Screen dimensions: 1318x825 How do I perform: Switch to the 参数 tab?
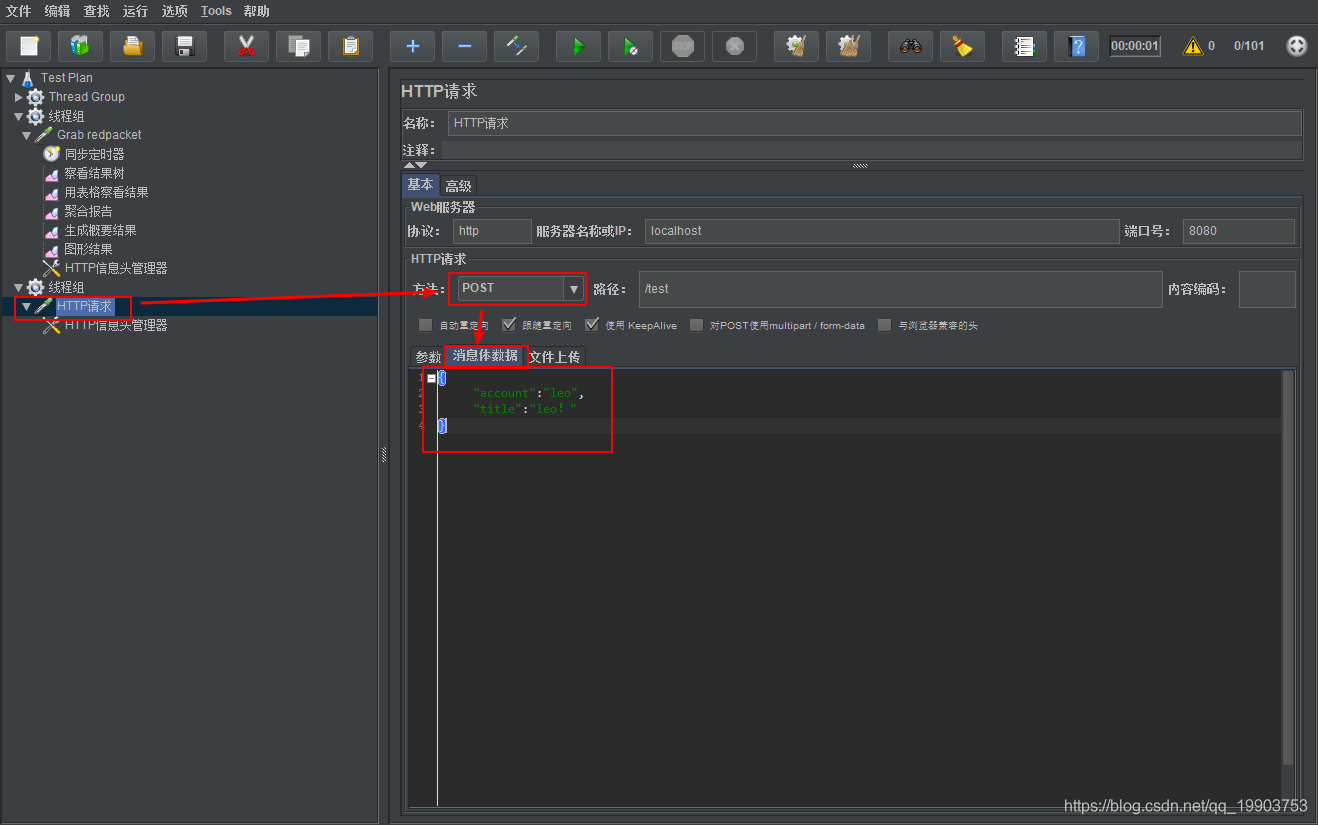point(428,357)
